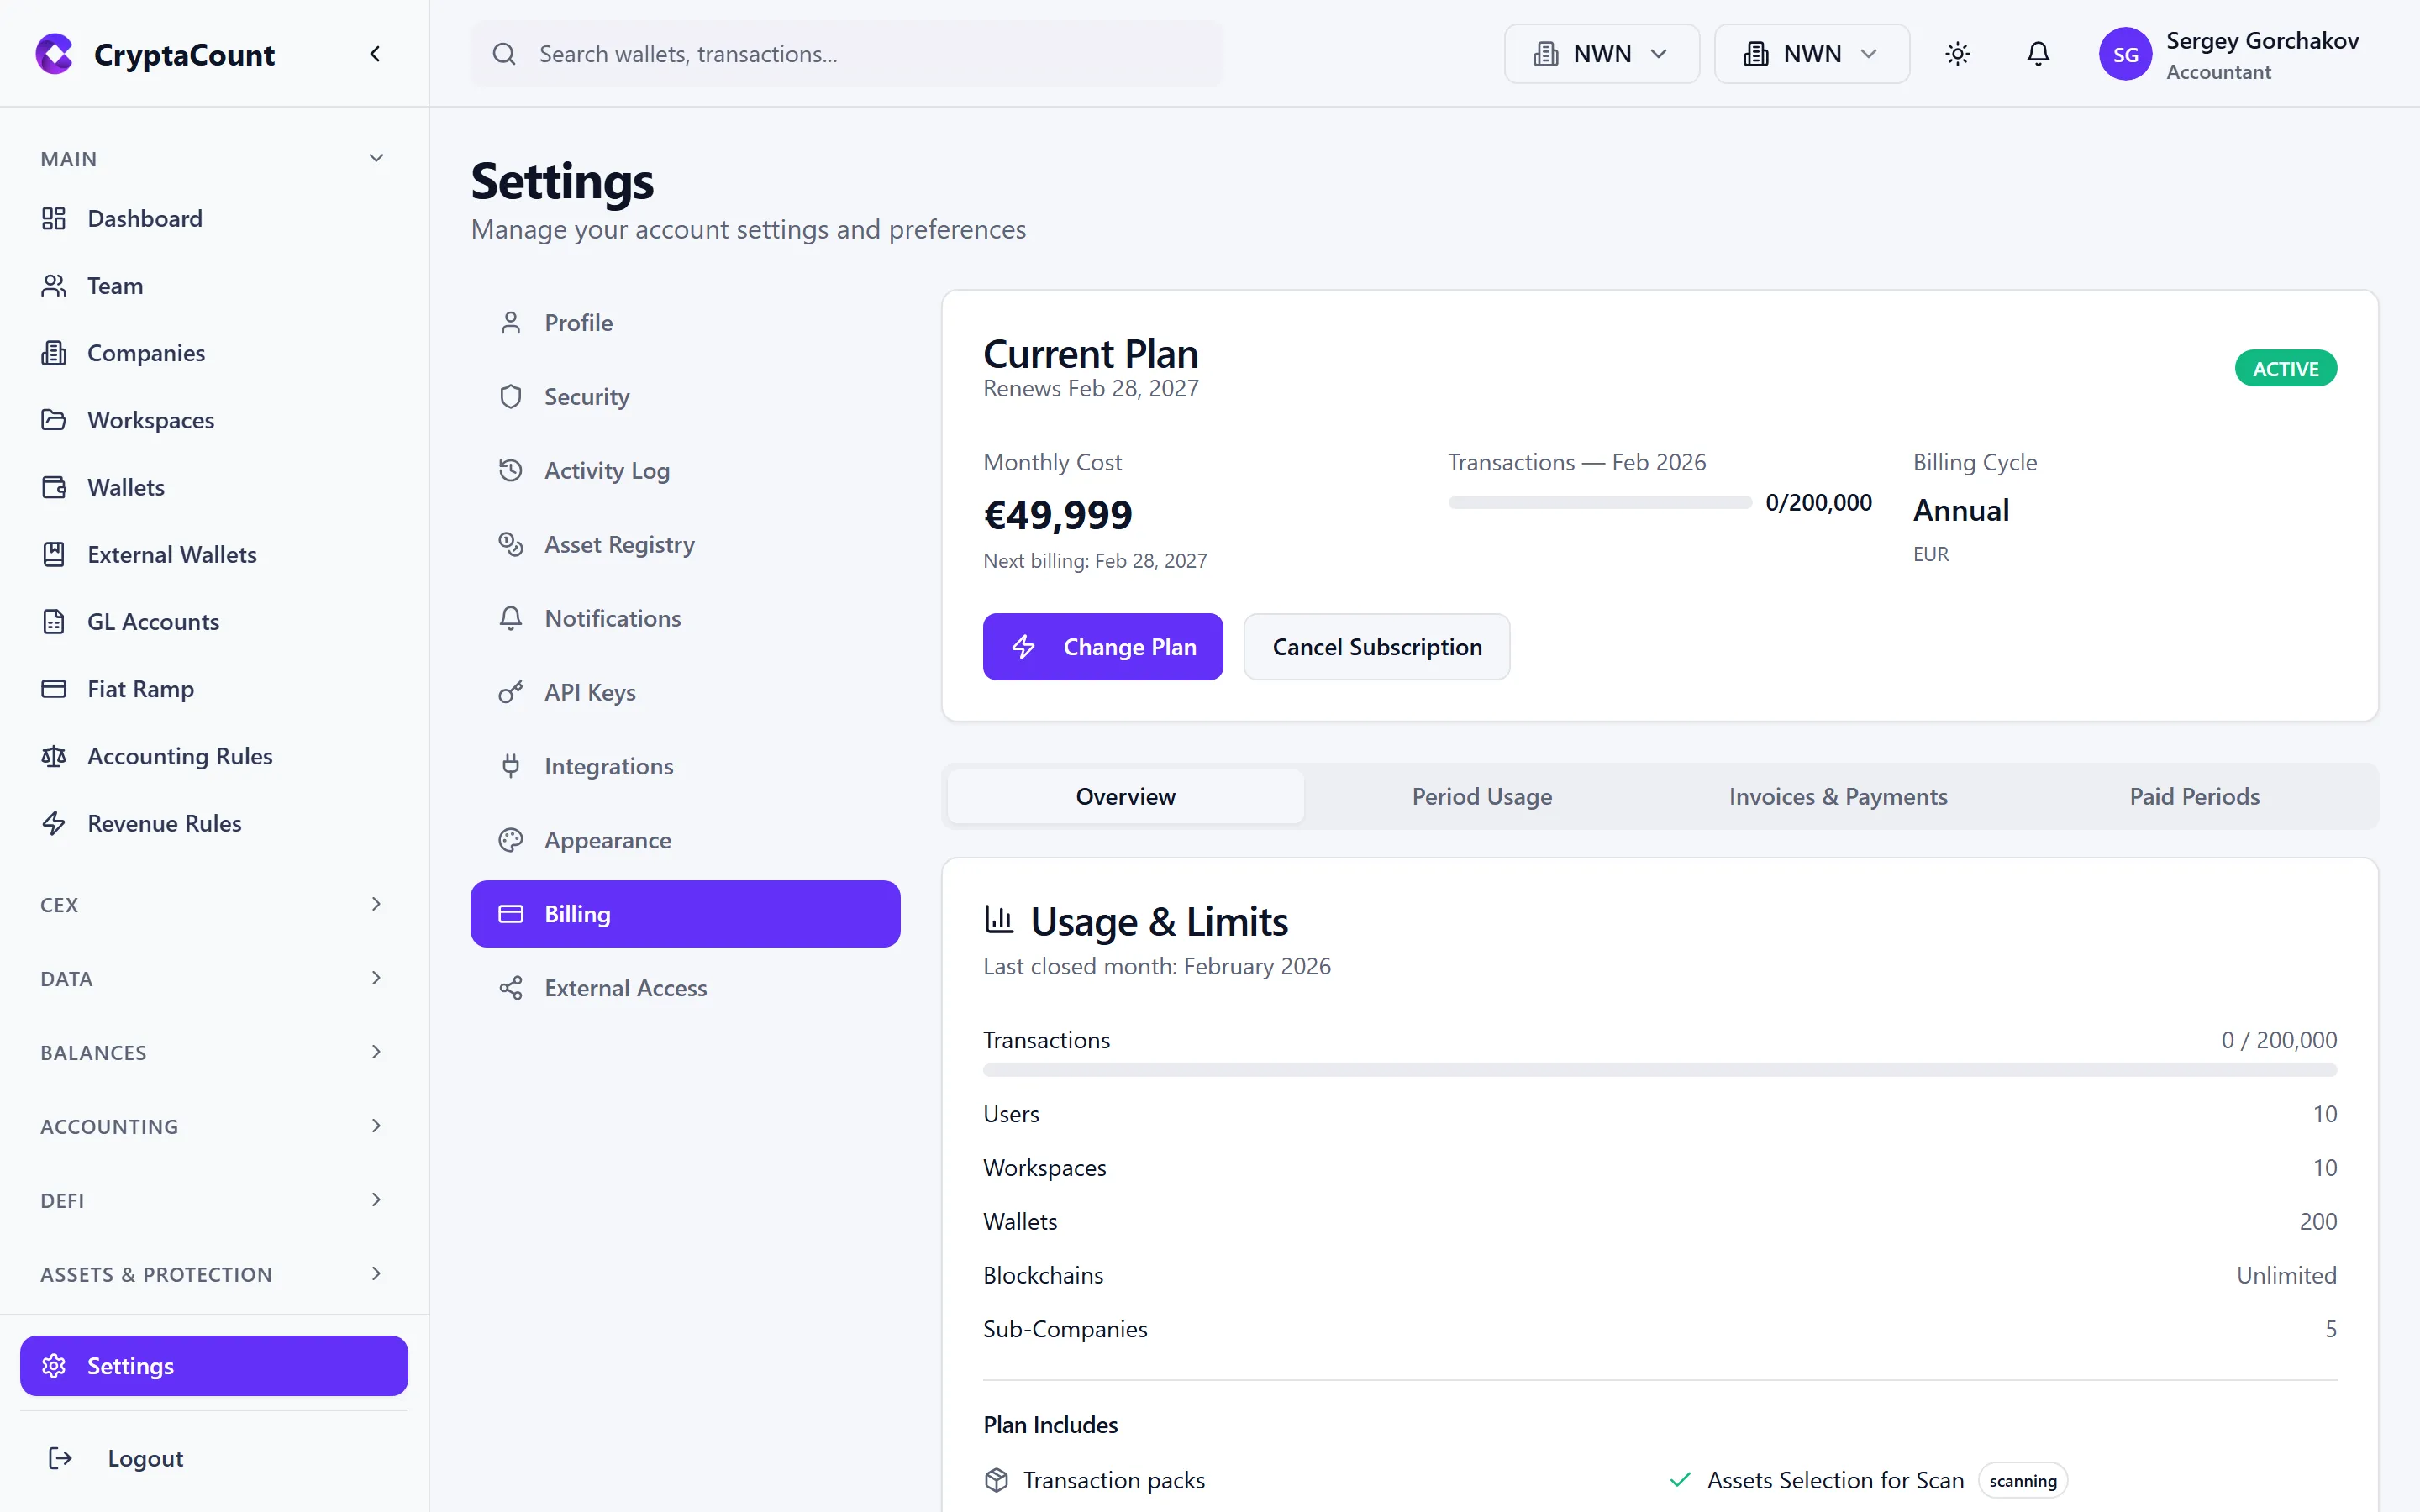Collapse the sidebar with the back arrow
This screenshot has height=1512, width=2420.
click(x=375, y=53)
